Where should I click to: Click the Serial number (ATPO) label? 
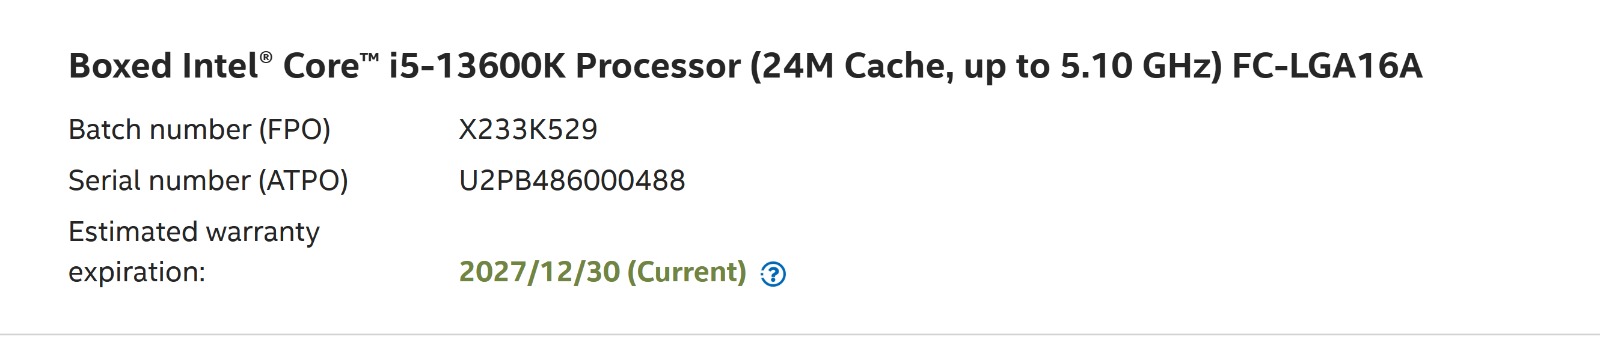coord(208,181)
